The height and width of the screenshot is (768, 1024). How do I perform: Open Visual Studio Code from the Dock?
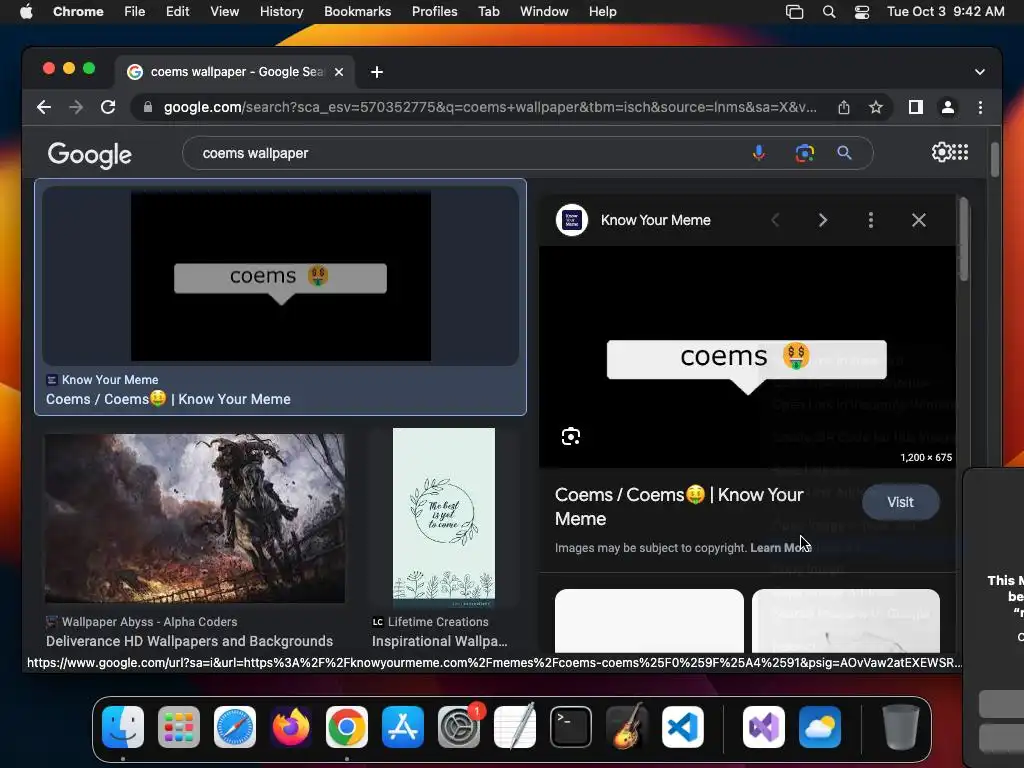tap(683, 726)
